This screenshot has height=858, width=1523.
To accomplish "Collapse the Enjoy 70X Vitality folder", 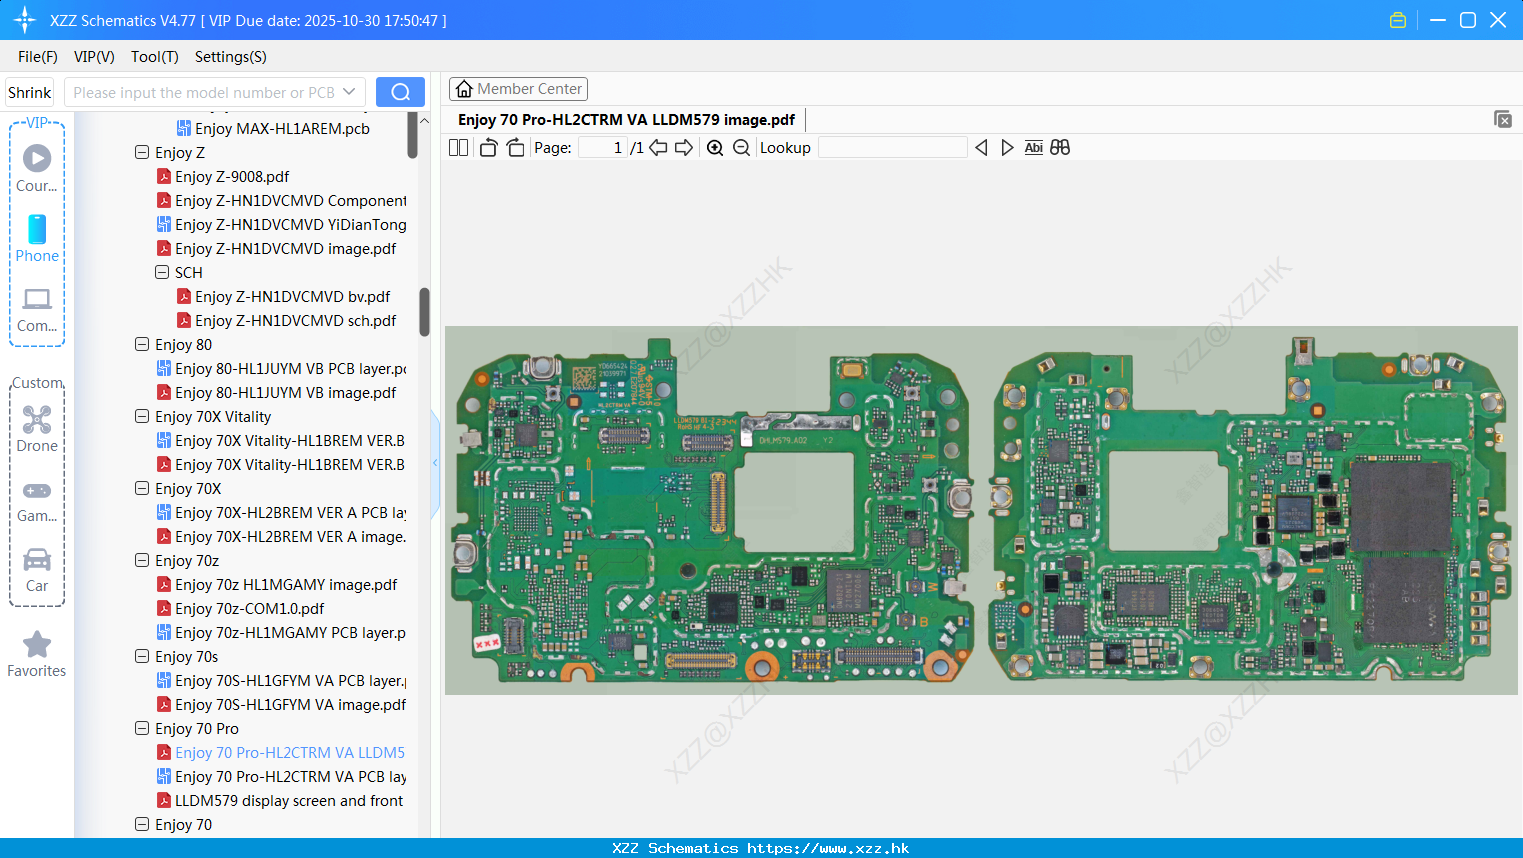I will point(142,416).
